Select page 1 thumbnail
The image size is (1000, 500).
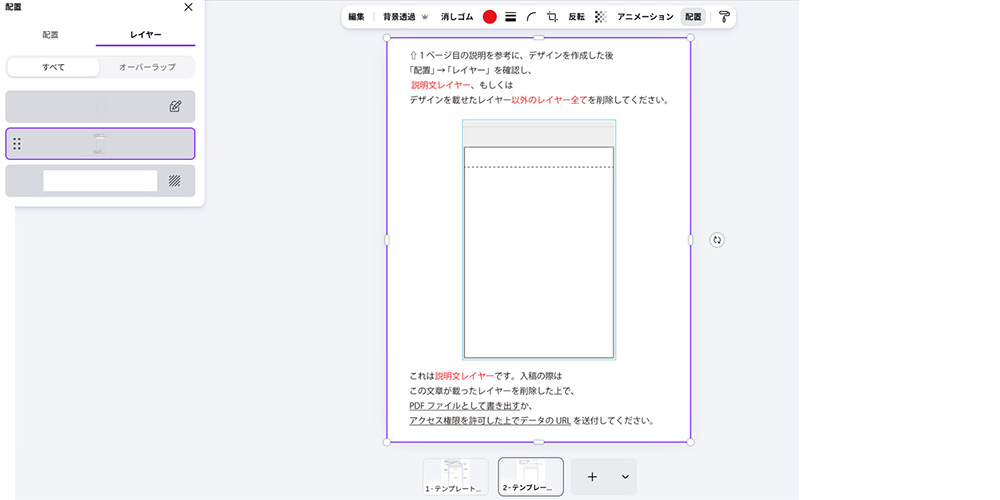(x=455, y=477)
